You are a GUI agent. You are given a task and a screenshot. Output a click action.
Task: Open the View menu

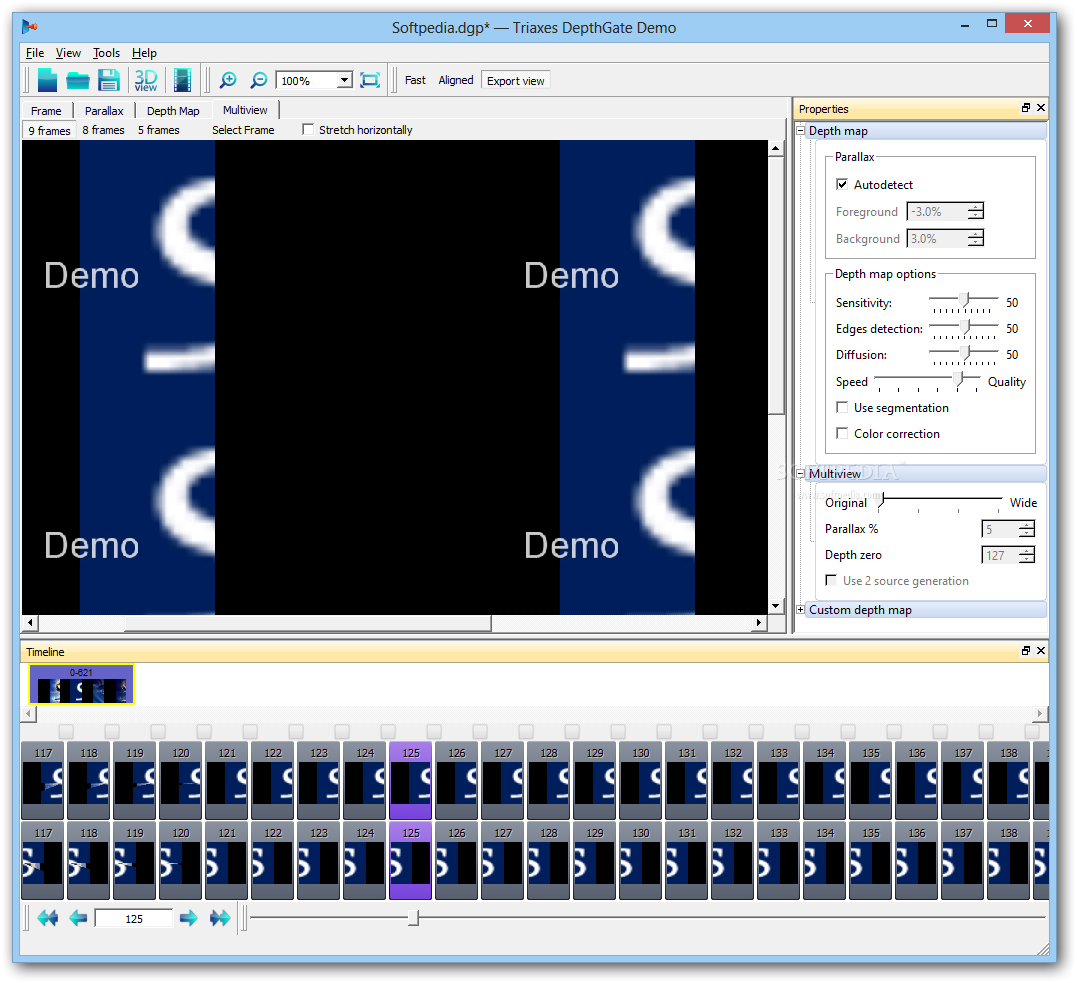(68, 53)
